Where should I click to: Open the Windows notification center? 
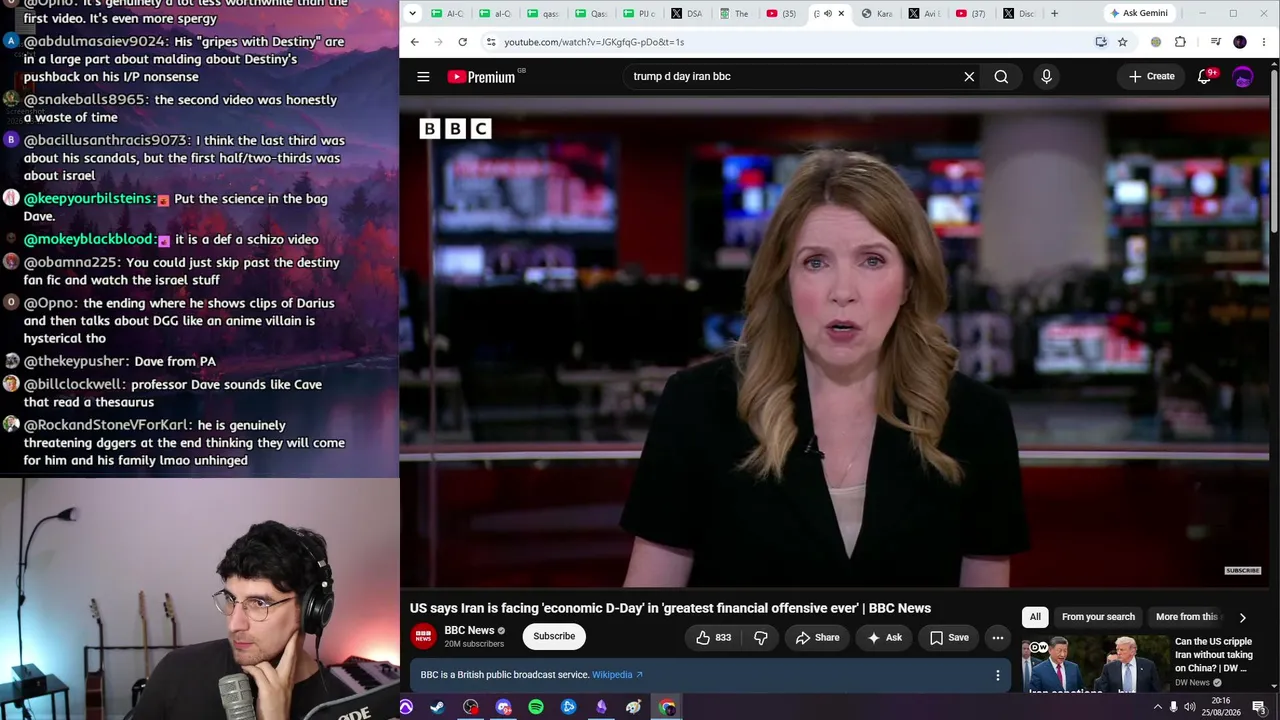coord(1259,707)
